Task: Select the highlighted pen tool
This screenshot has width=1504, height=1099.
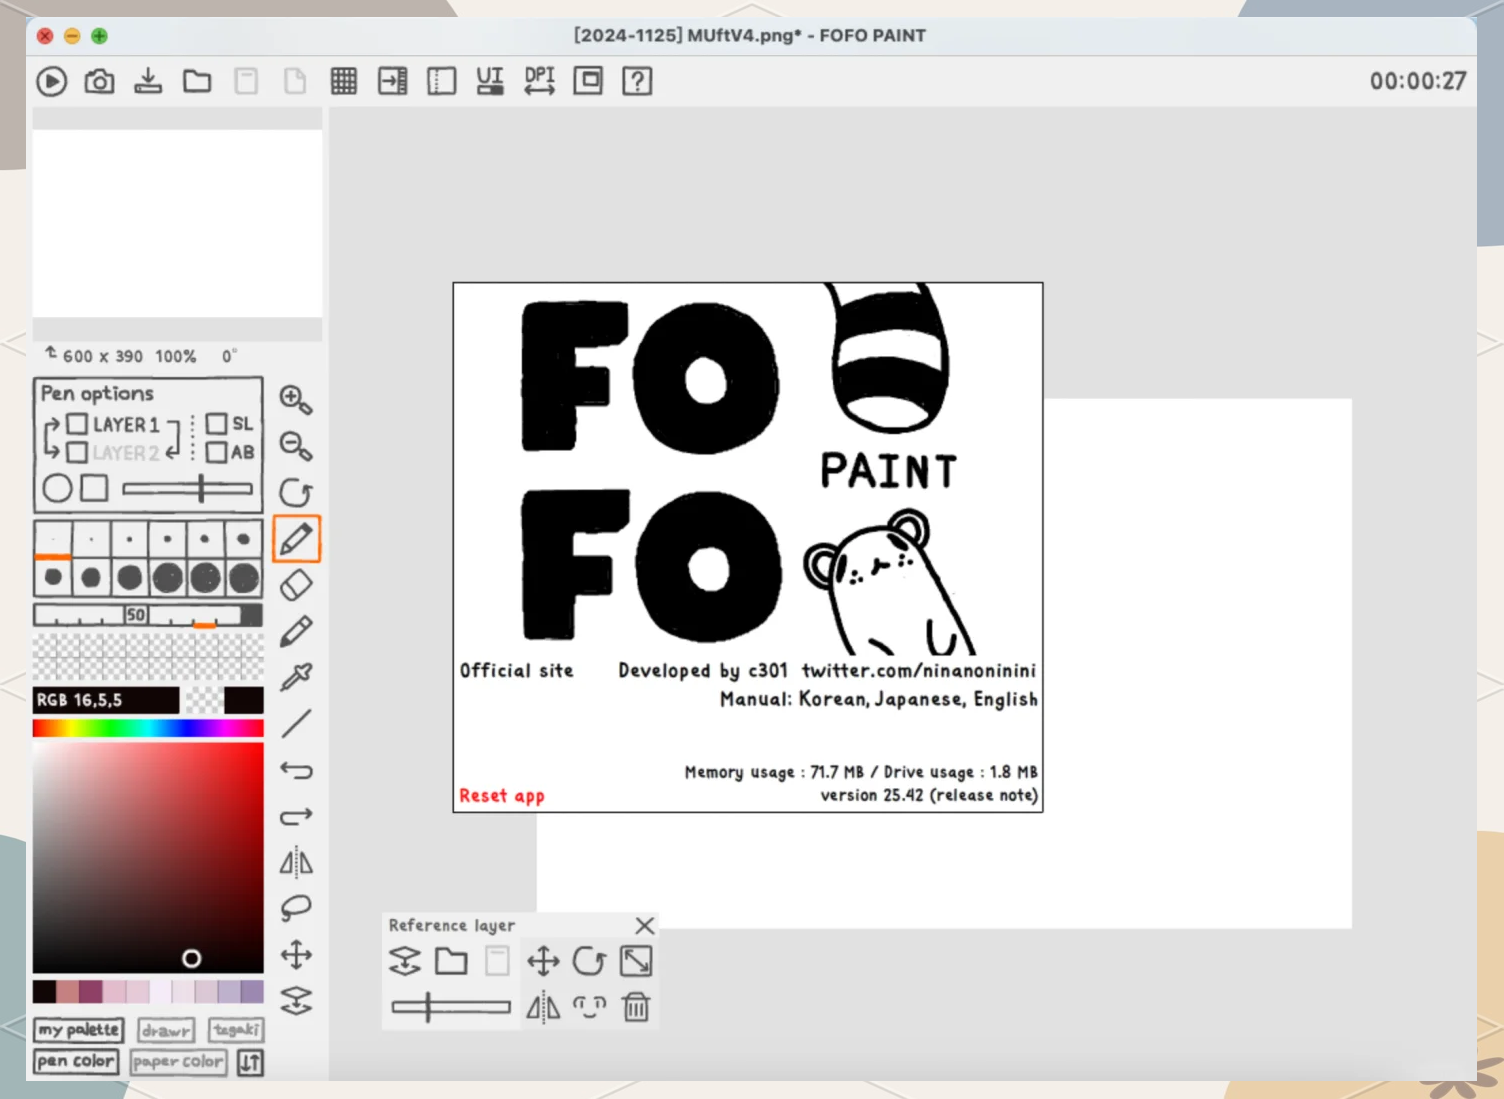Action: [x=296, y=539]
